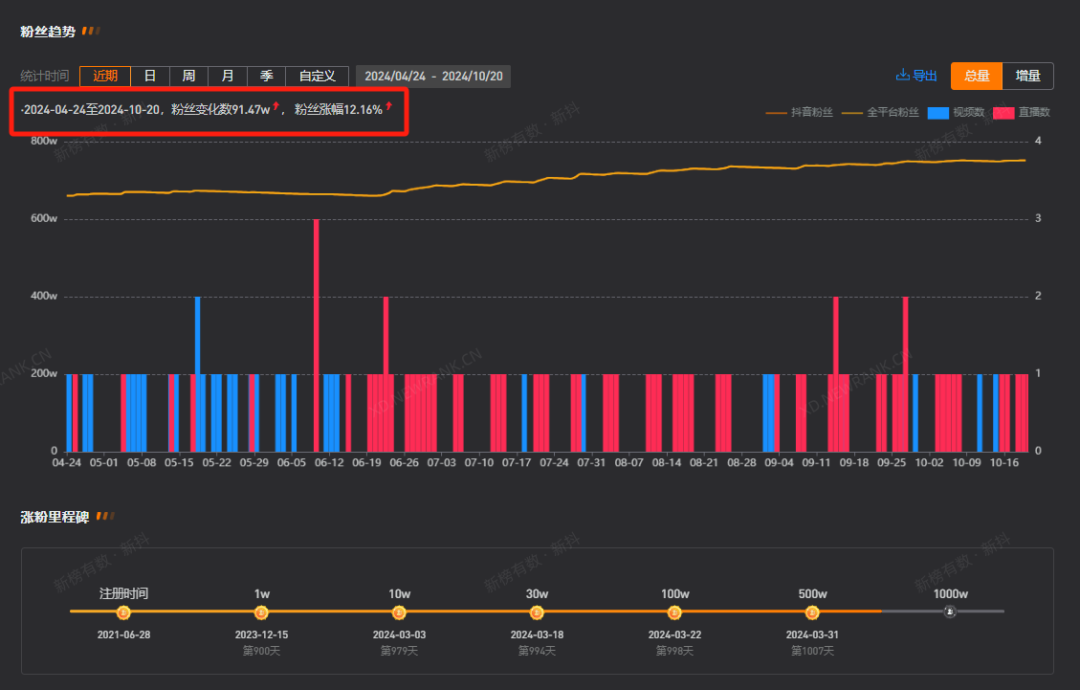The image size is (1080, 690).
Task: Switch chart to 增量 mode
Action: coord(1028,76)
